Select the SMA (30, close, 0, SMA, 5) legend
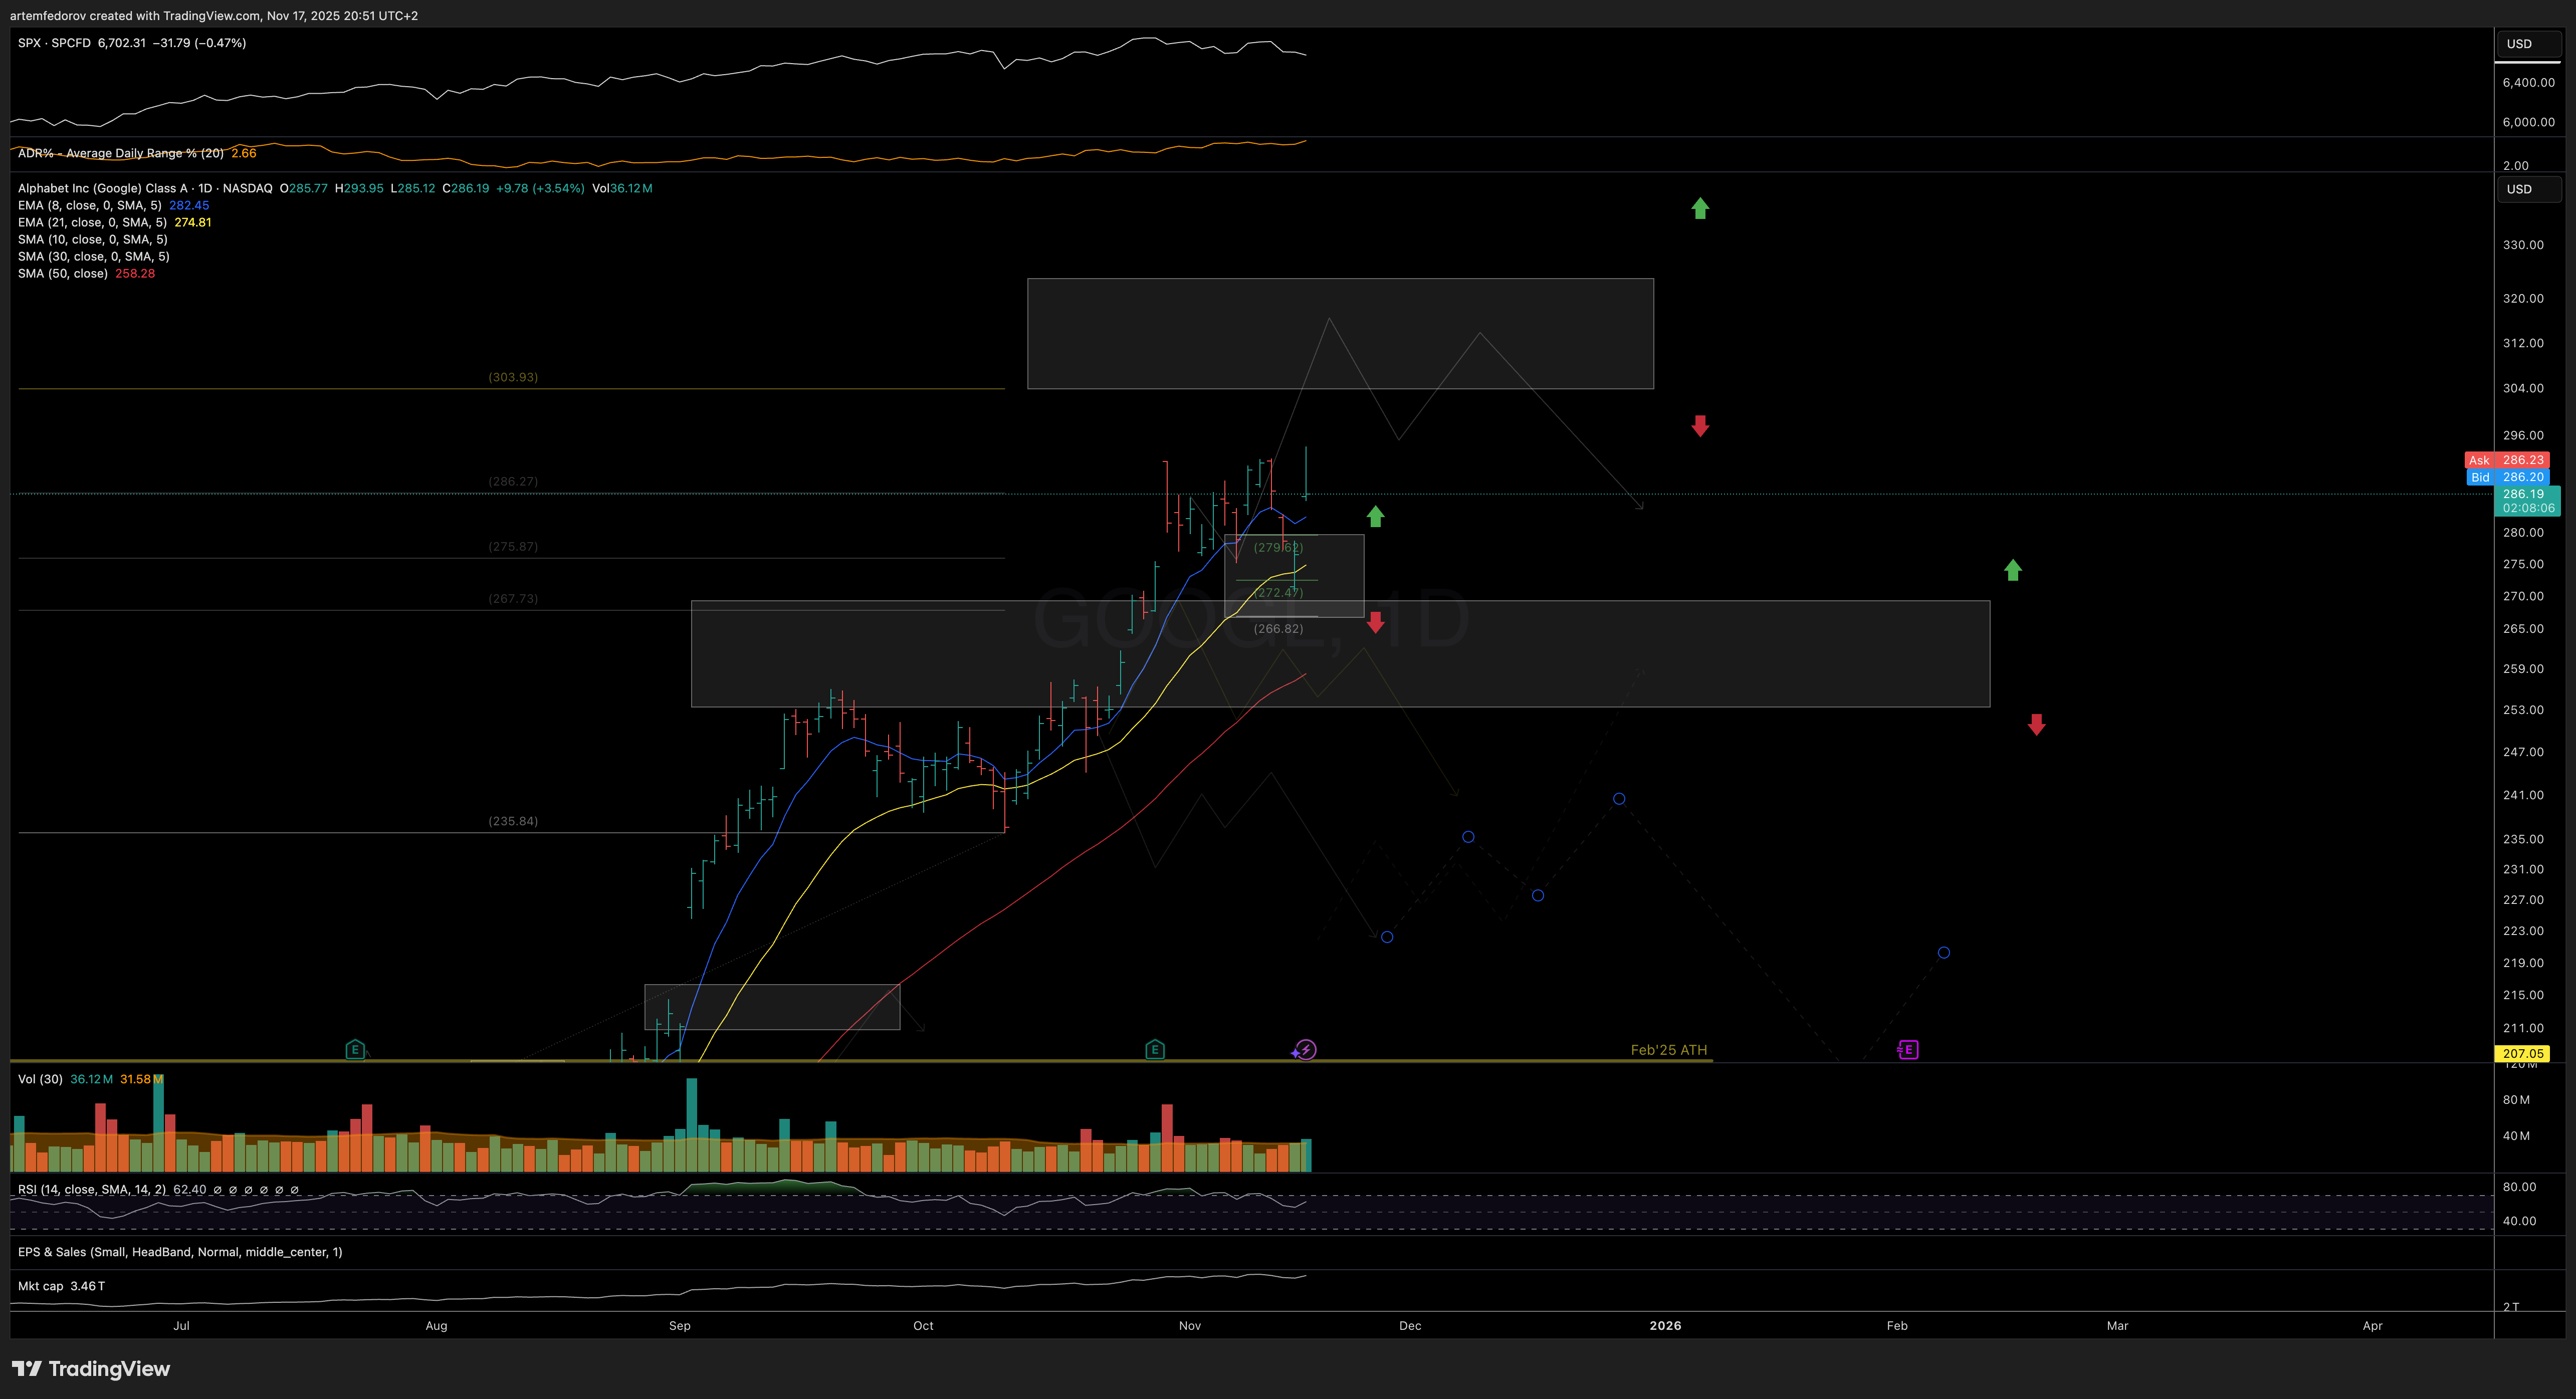 pos(94,256)
